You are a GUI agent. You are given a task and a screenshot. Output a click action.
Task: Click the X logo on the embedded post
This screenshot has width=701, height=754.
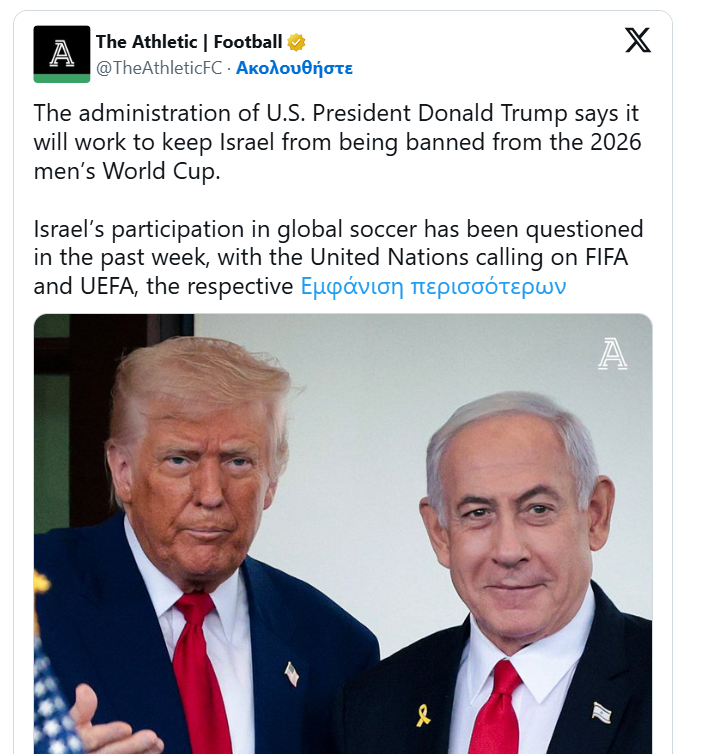pyautogui.click(x=638, y=40)
